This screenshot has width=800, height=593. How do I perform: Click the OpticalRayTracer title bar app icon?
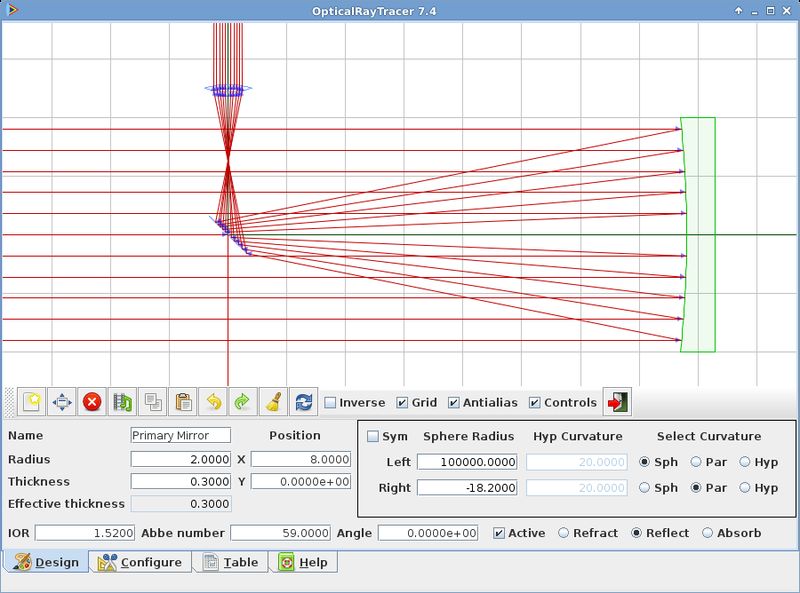click(x=13, y=10)
